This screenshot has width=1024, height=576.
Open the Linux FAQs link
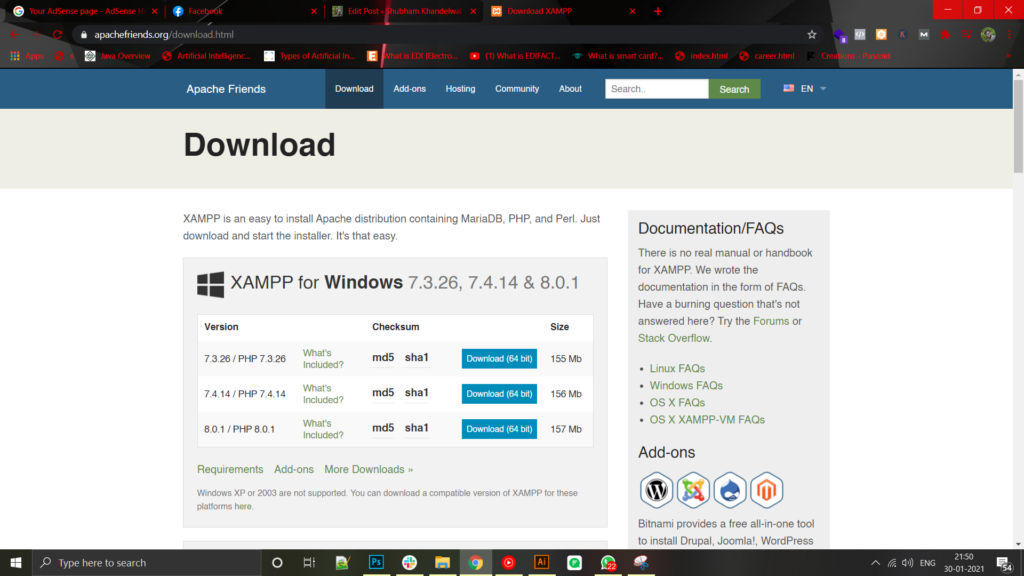point(677,369)
